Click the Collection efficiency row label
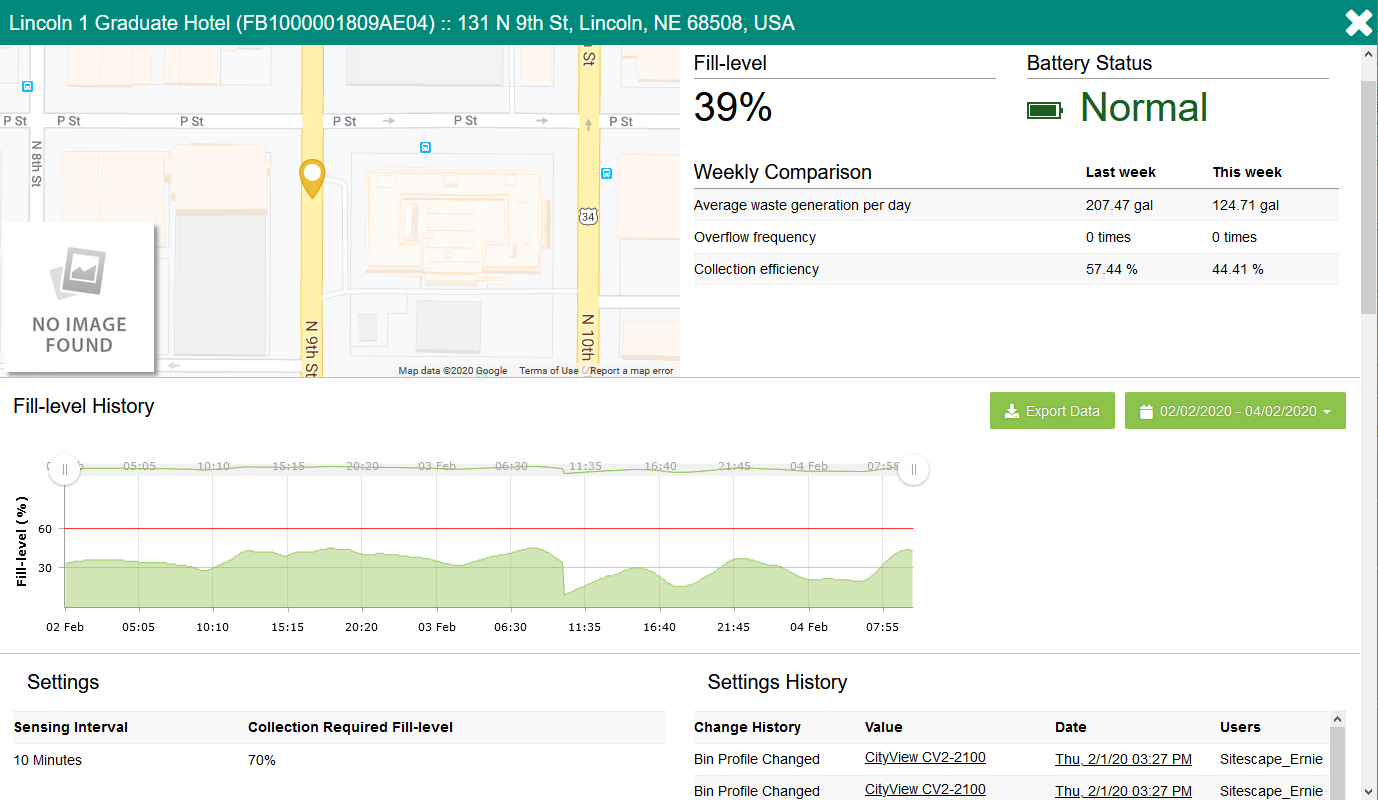 pos(756,269)
